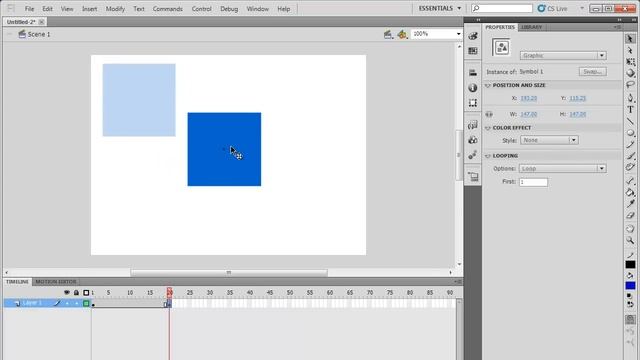The height and width of the screenshot is (360, 640).
Task: Toggle show all layers as outlines
Action: pos(86,293)
